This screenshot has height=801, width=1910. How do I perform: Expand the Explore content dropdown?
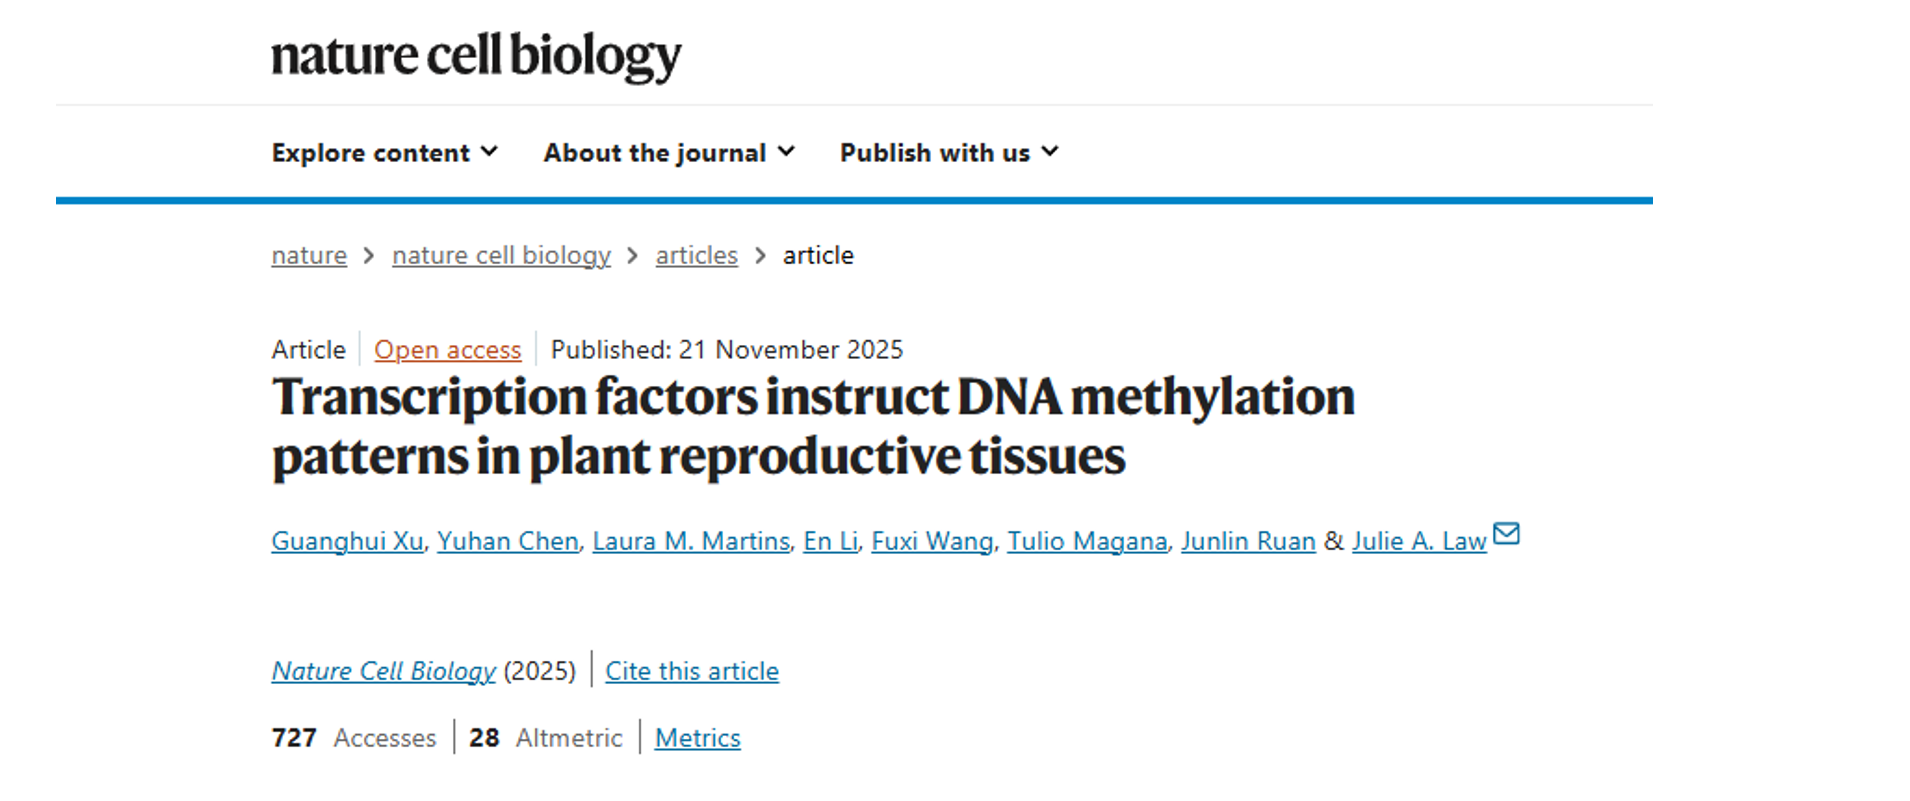click(384, 153)
